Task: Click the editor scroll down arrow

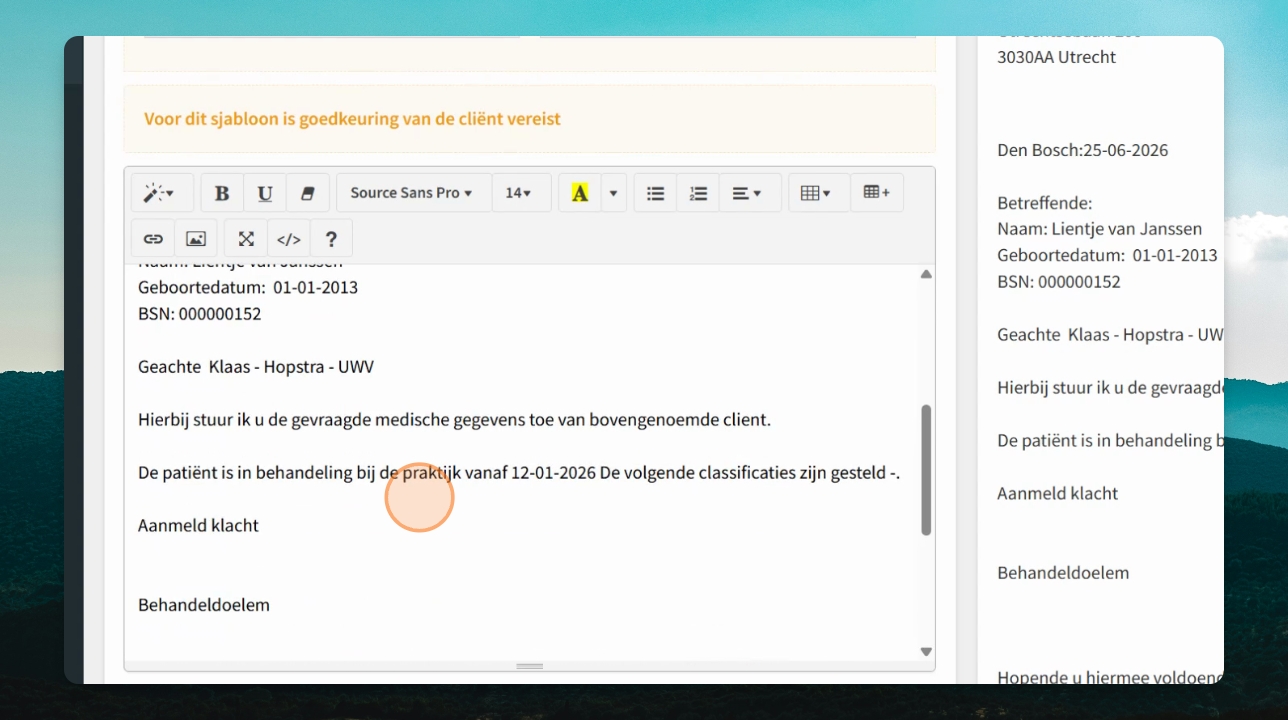Action: (926, 652)
